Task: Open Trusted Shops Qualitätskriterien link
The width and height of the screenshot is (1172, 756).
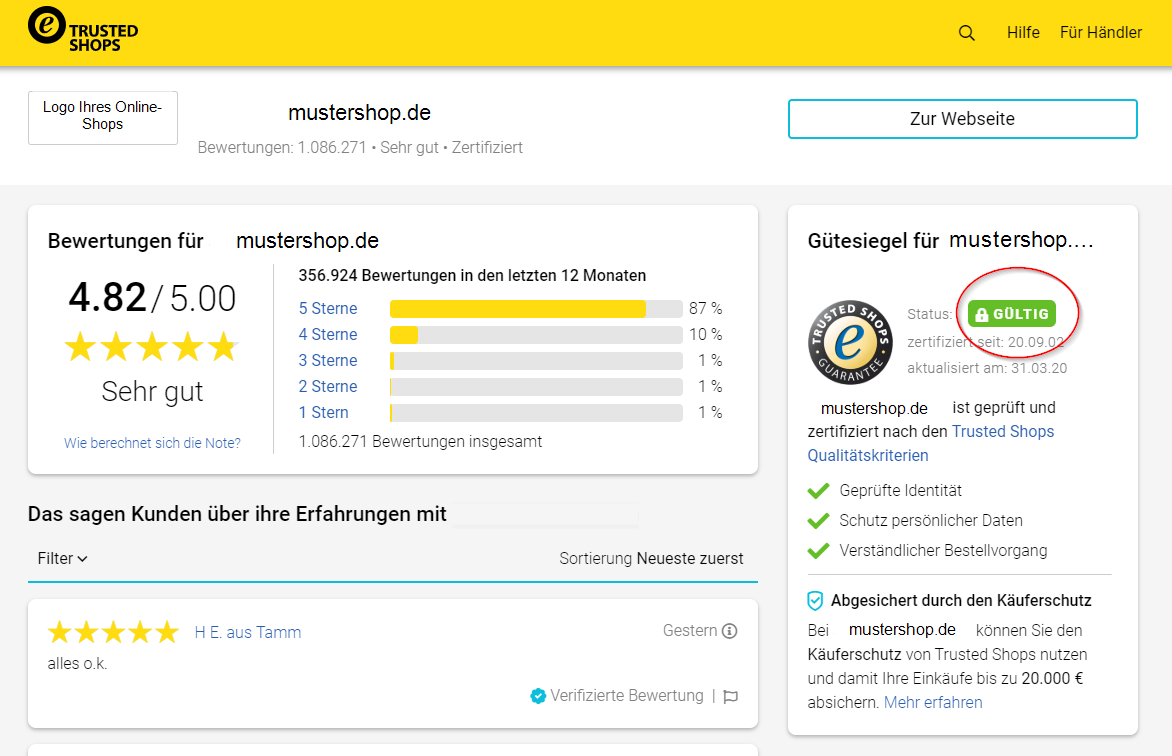Action: pyautogui.click(x=931, y=443)
